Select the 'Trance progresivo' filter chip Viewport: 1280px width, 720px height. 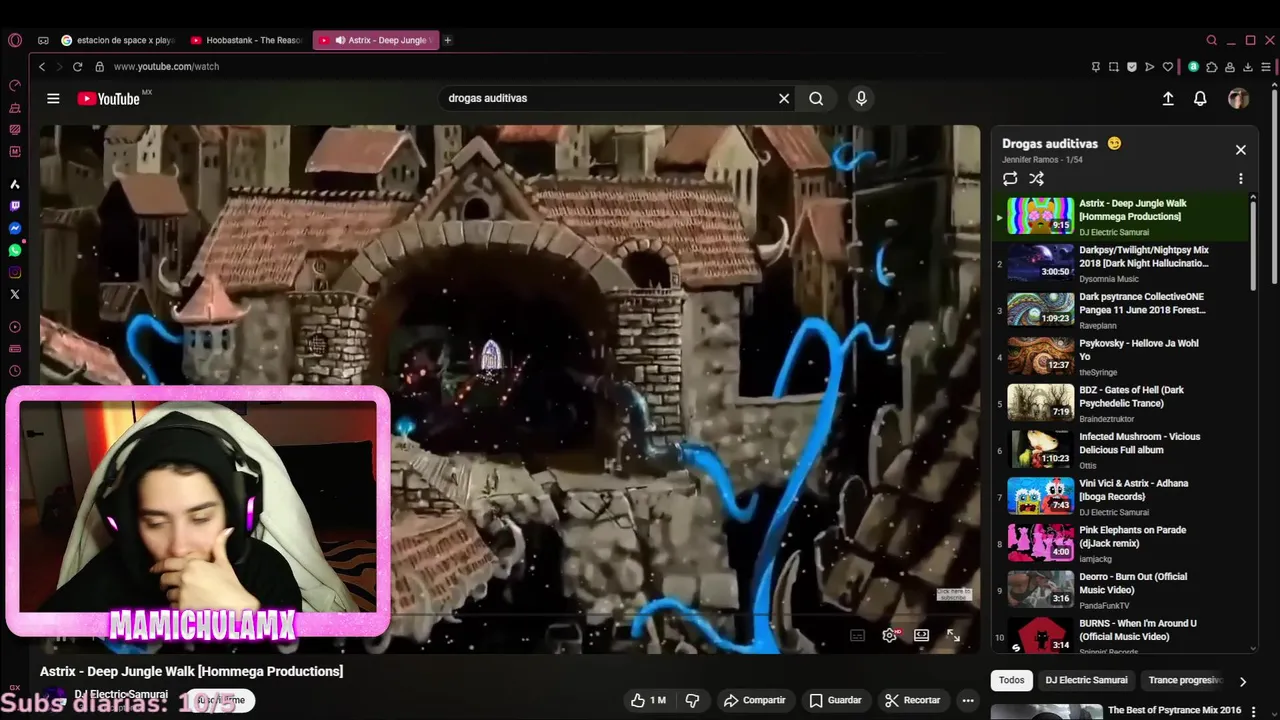[x=1184, y=680]
